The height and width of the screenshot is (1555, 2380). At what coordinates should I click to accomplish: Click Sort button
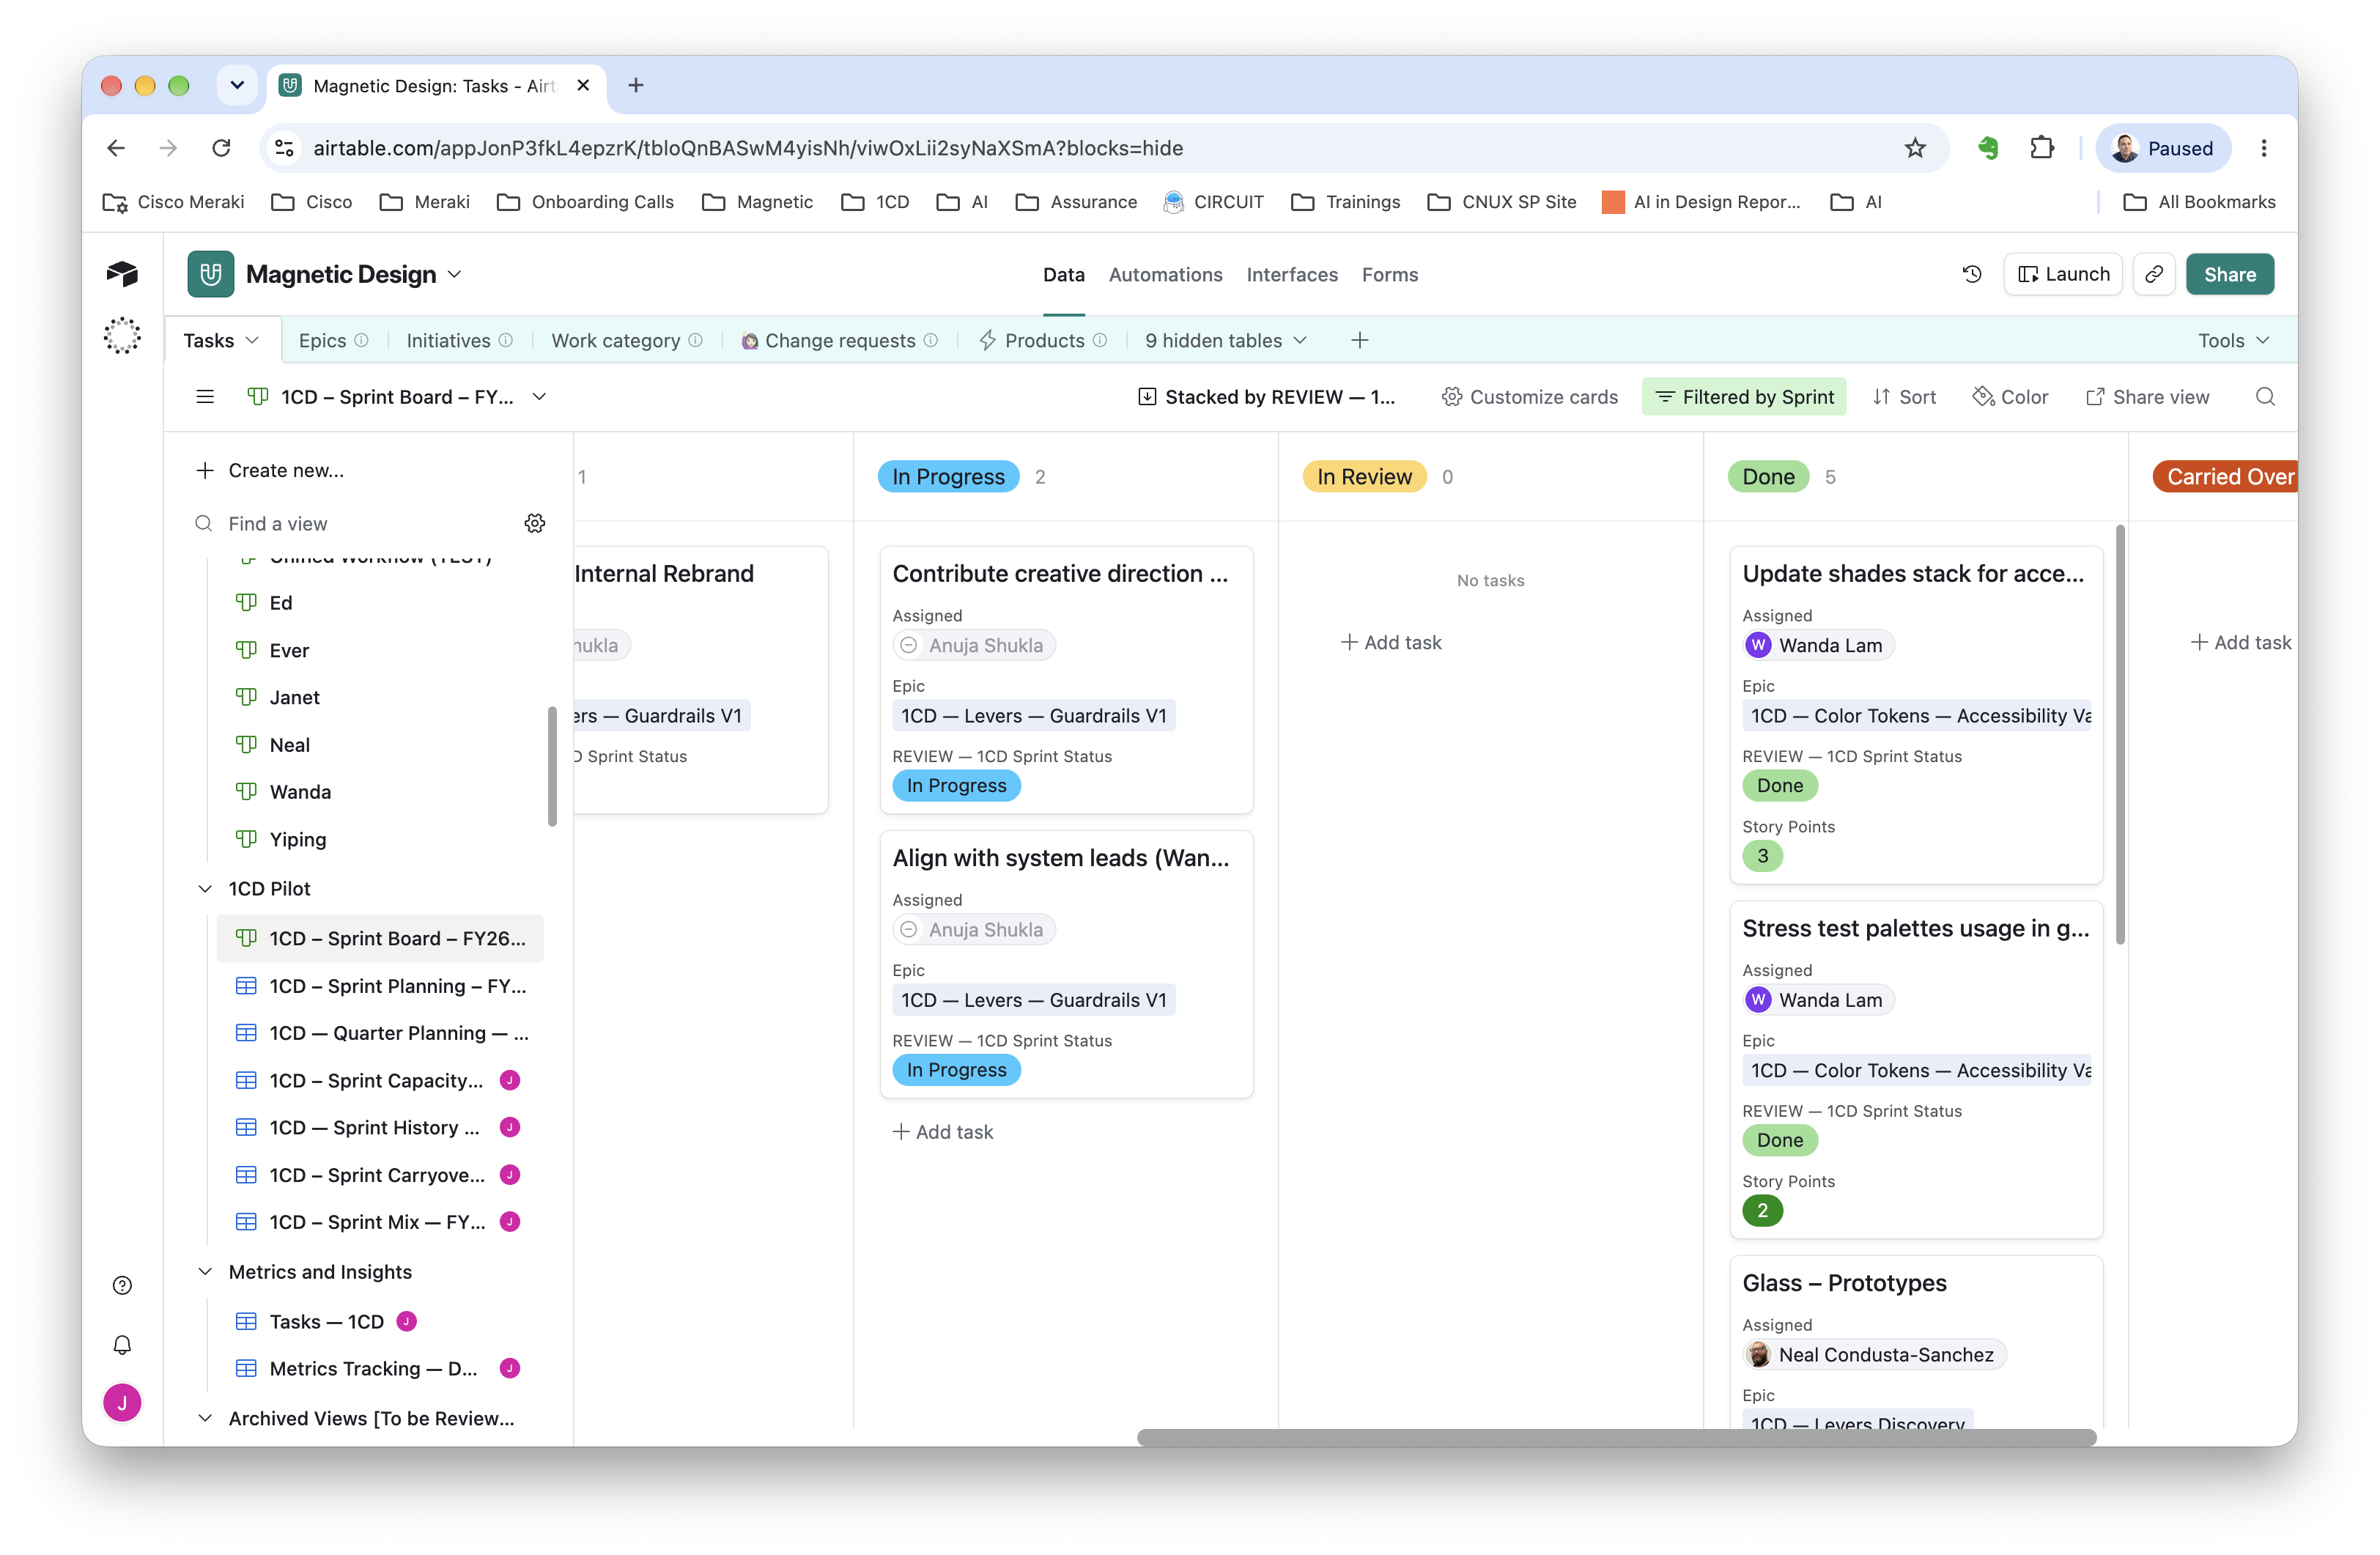(x=1904, y=397)
